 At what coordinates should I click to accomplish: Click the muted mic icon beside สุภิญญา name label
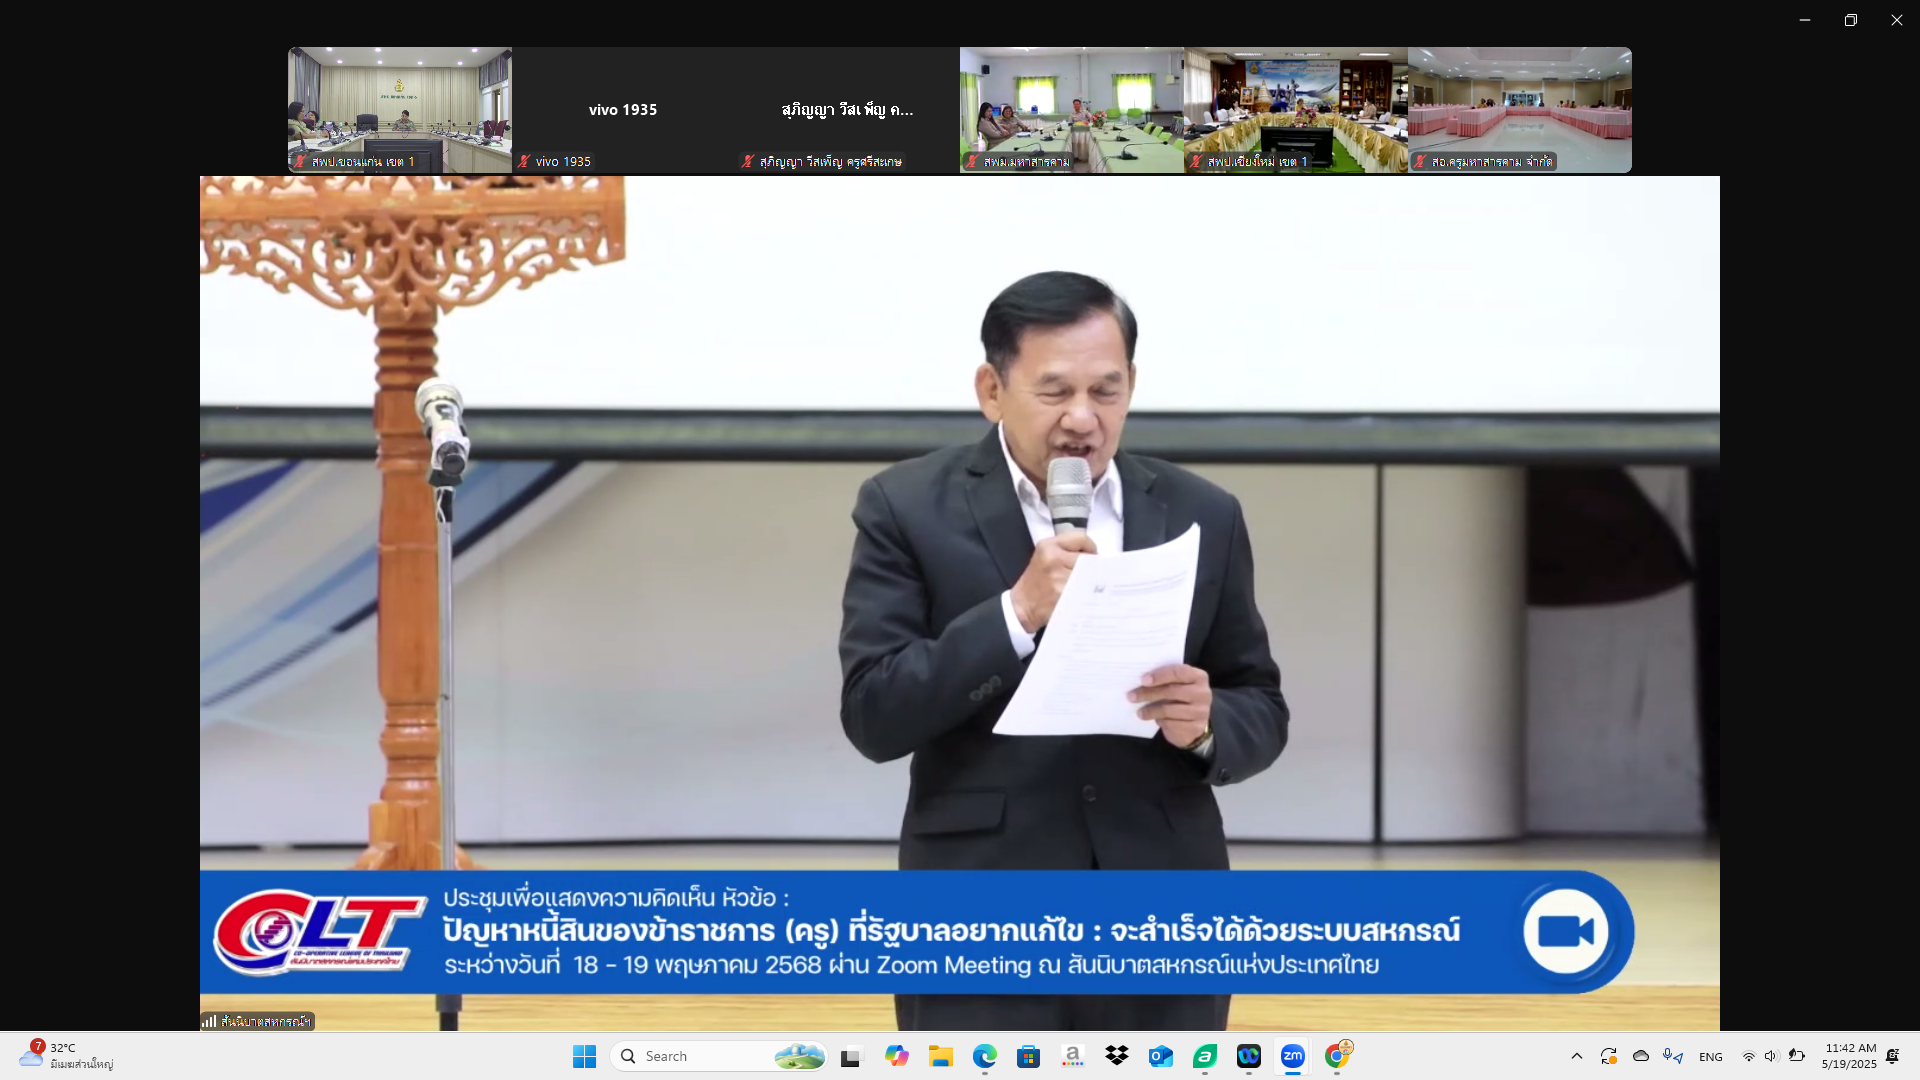pos(747,161)
